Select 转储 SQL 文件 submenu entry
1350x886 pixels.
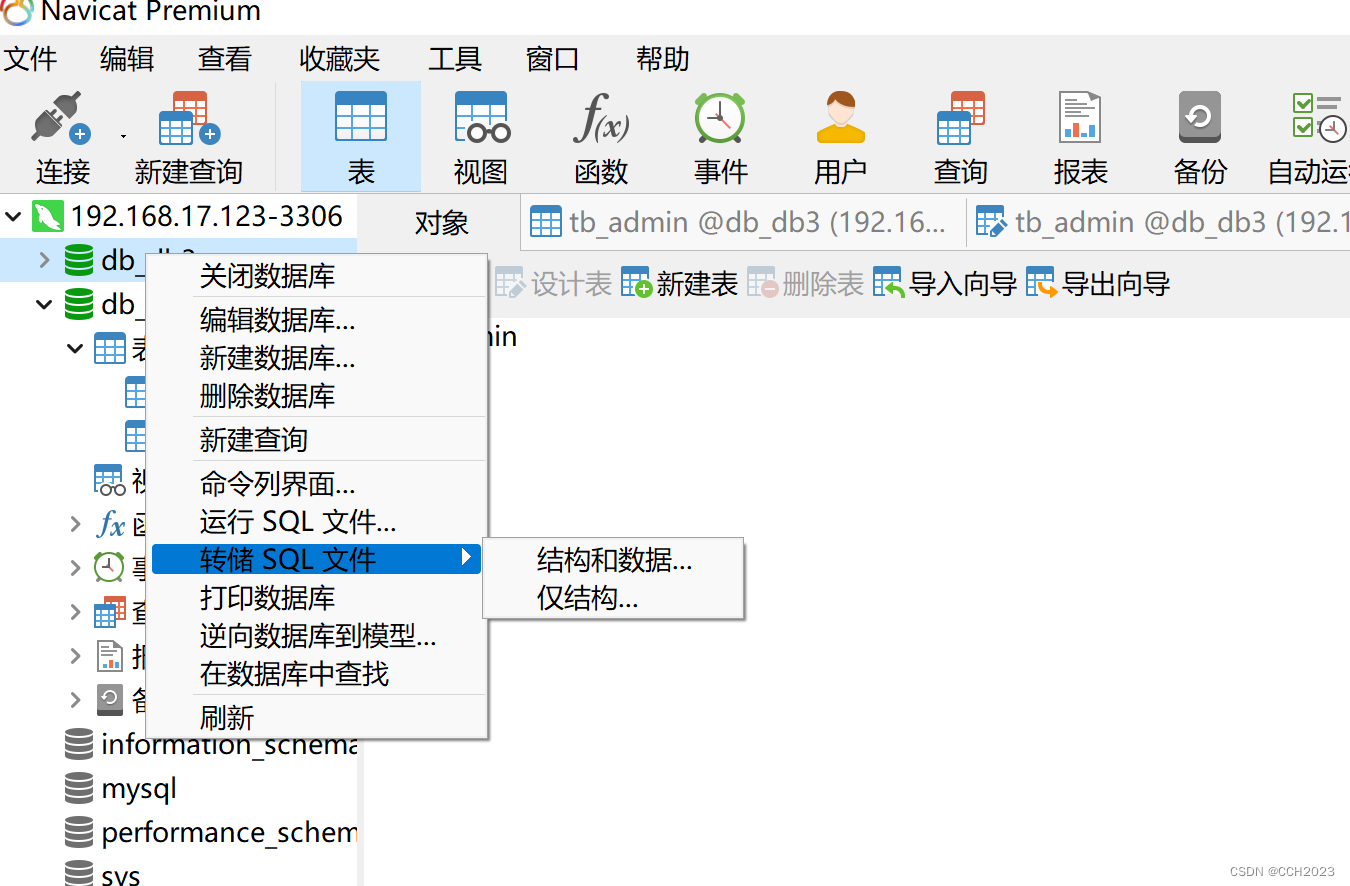[317, 559]
